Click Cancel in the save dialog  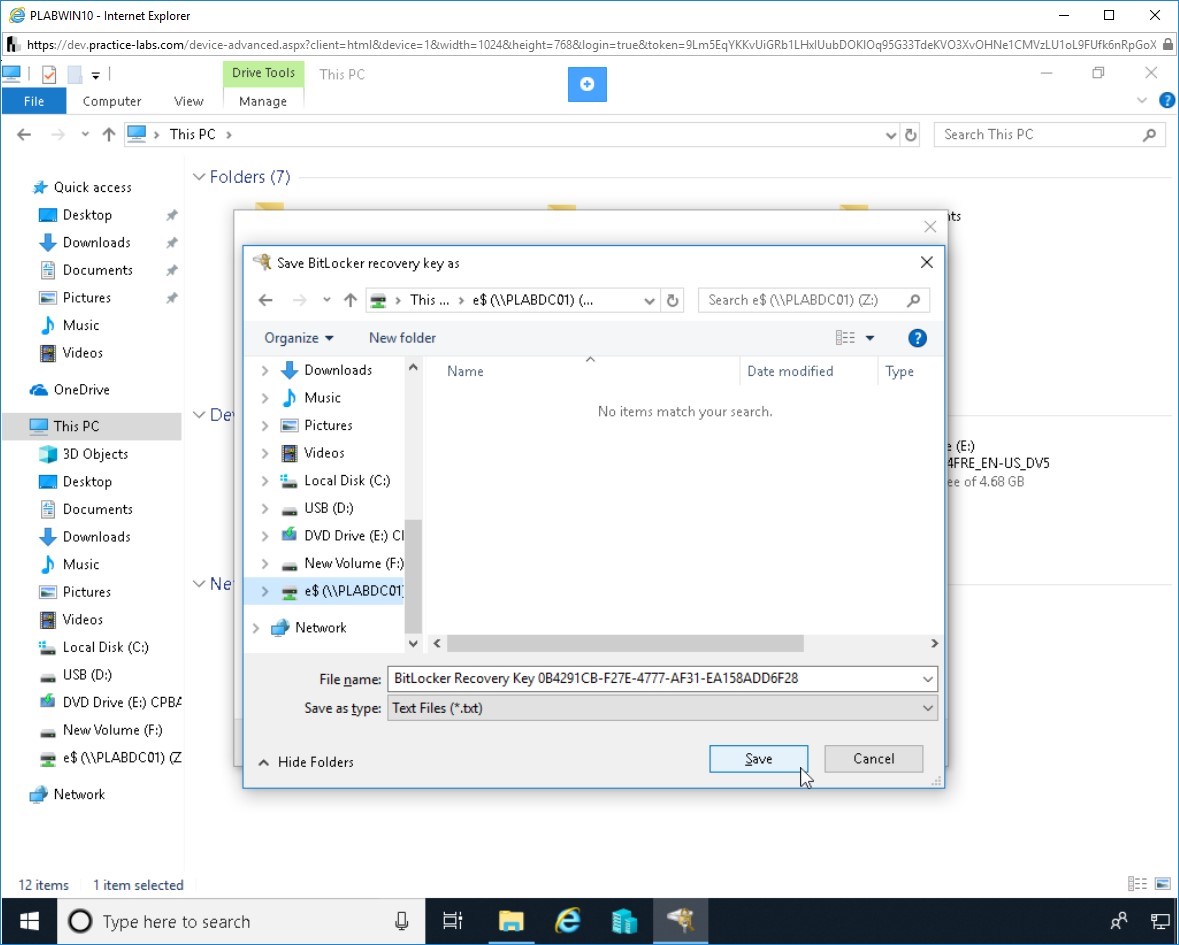[x=873, y=759]
